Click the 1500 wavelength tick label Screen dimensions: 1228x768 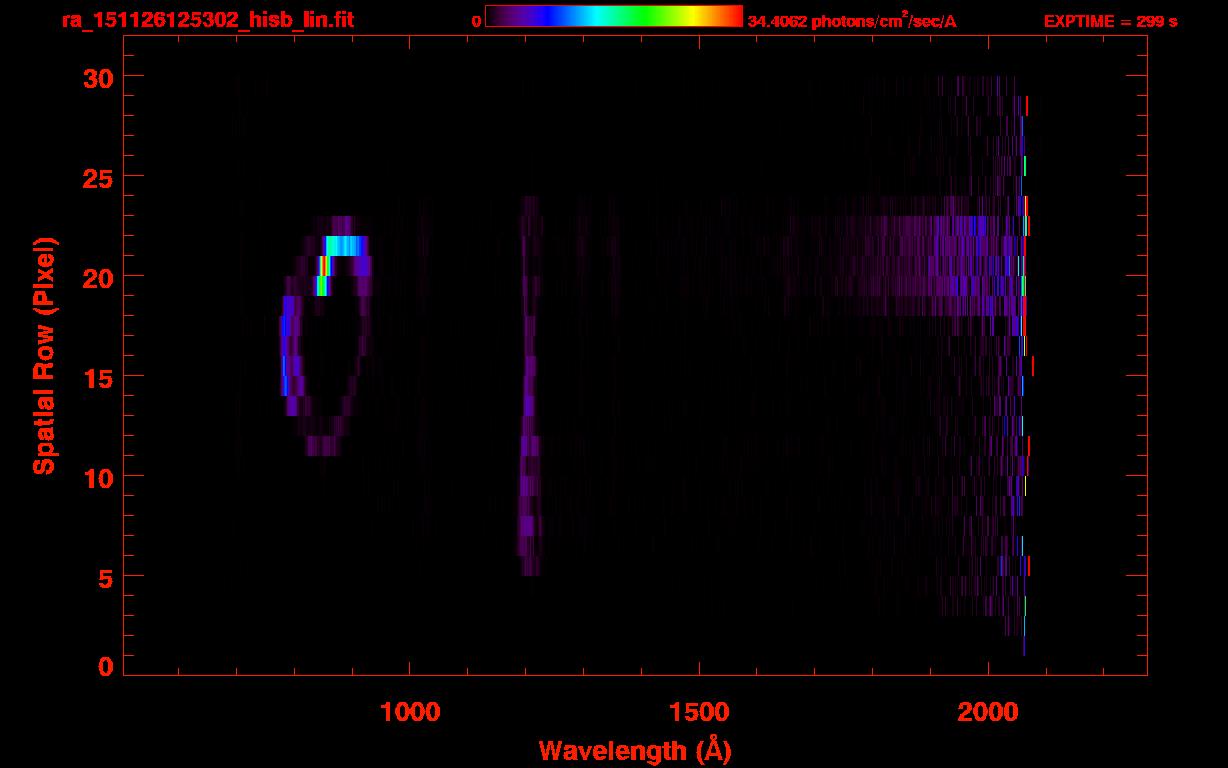tap(699, 712)
